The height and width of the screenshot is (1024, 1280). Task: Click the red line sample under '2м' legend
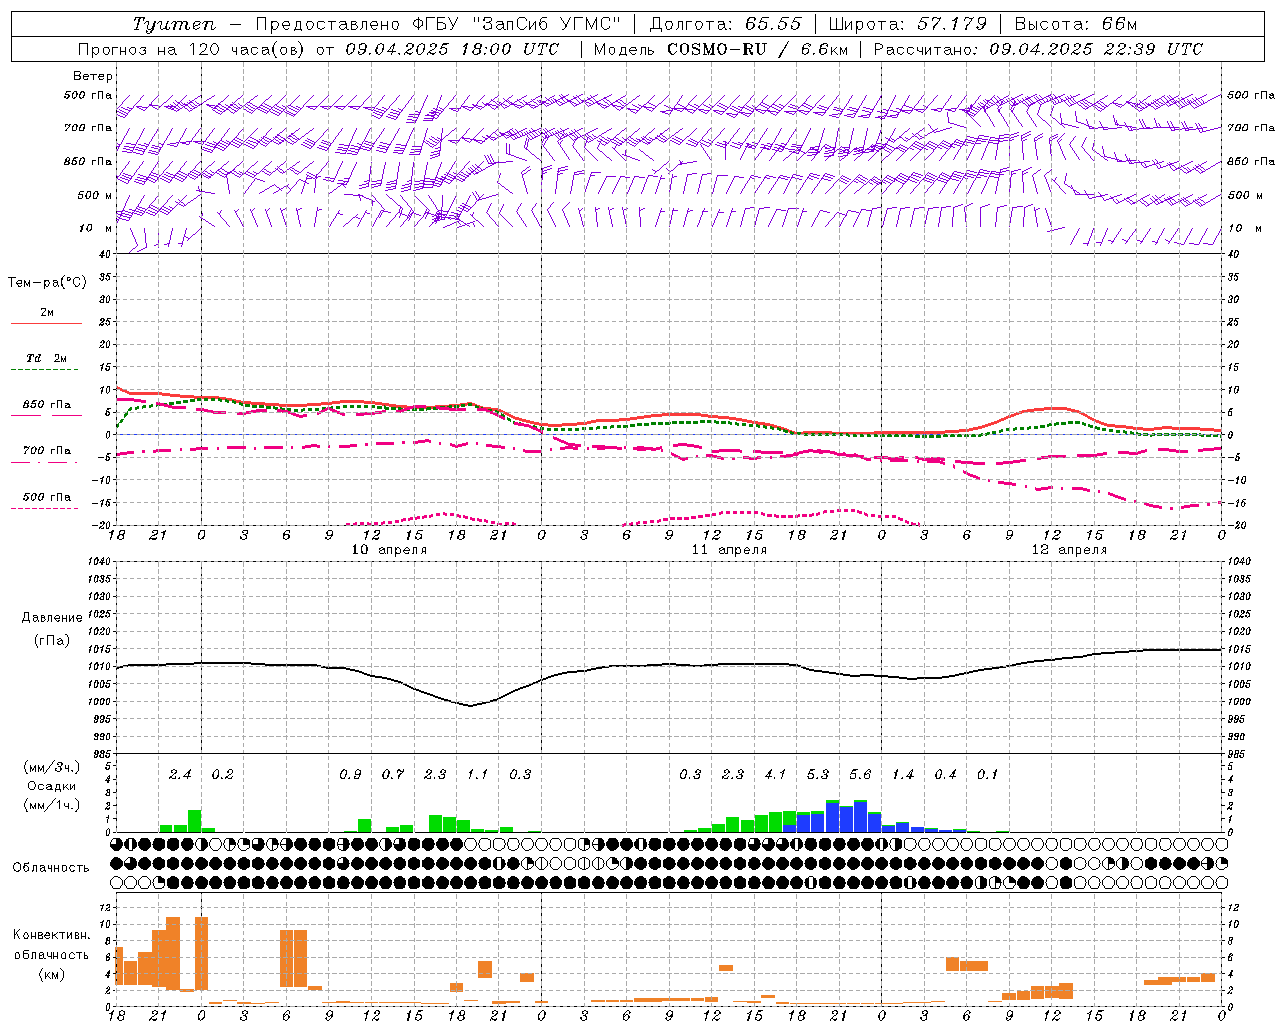[x=46, y=323]
